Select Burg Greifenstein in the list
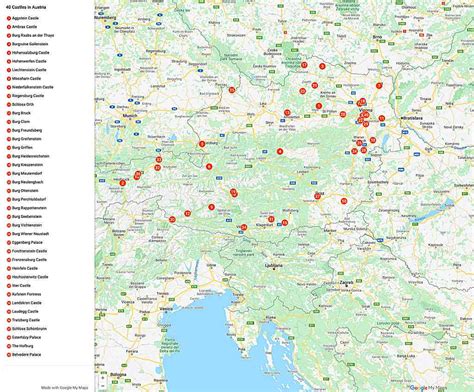 (x=27, y=139)
